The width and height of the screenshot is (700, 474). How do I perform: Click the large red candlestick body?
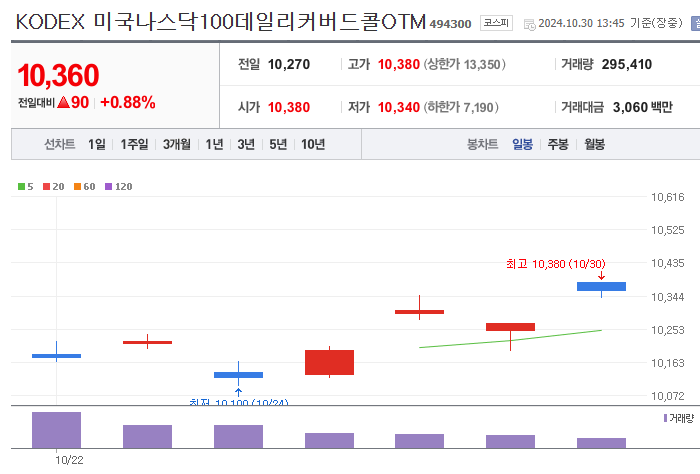(x=329, y=362)
